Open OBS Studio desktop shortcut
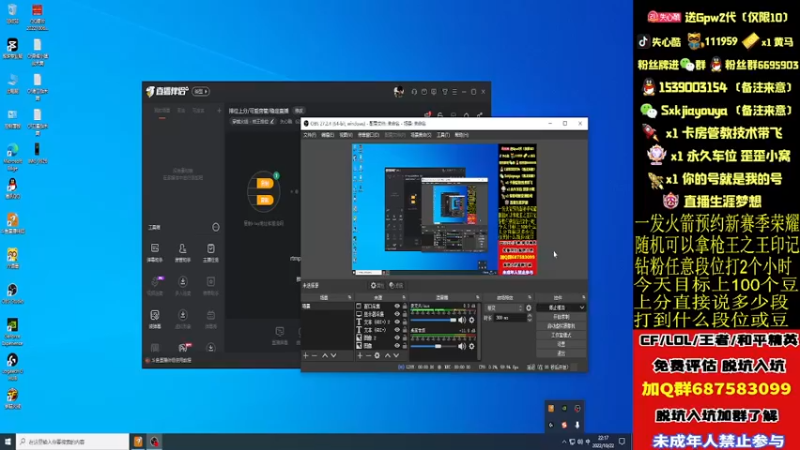The width and height of the screenshot is (800, 450). 12,293
